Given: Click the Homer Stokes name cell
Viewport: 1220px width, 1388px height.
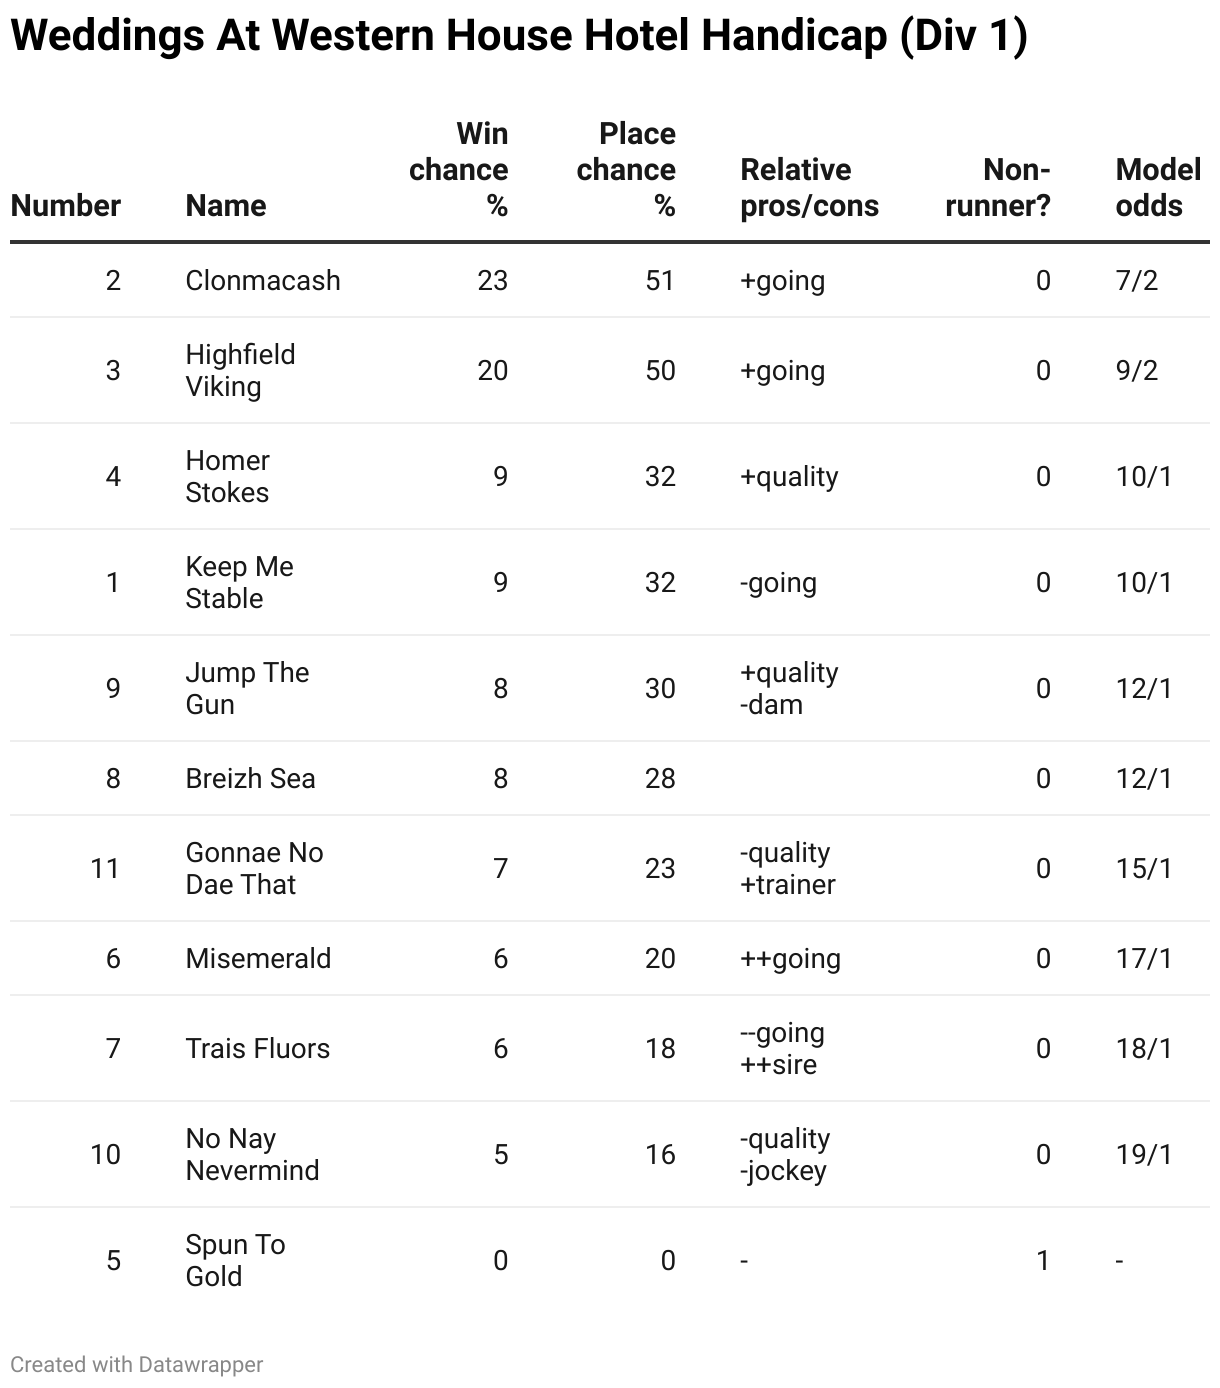Looking at the screenshot, I should click(228, 476).
